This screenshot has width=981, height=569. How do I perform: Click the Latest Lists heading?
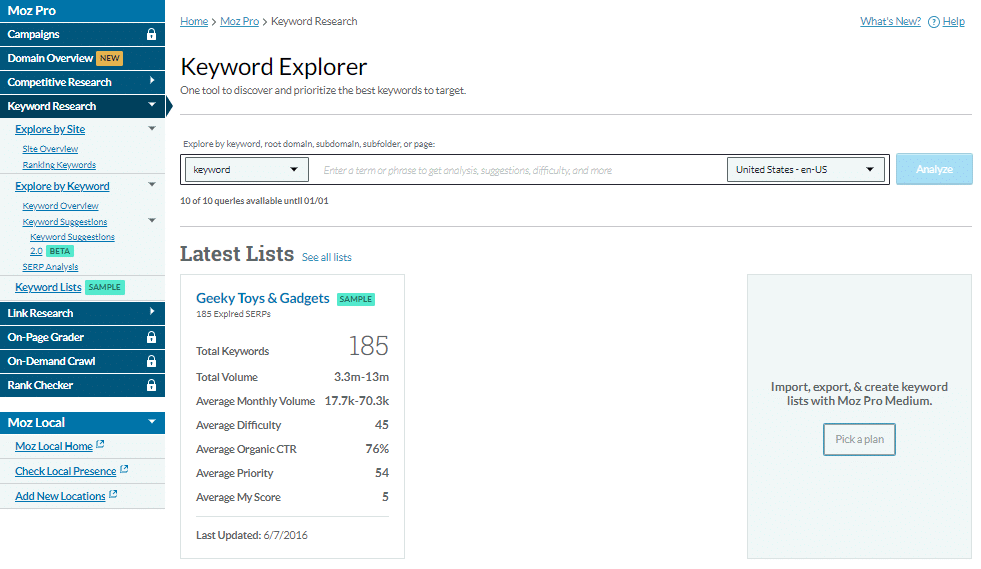pyautogui.click(x=237, y=254)
